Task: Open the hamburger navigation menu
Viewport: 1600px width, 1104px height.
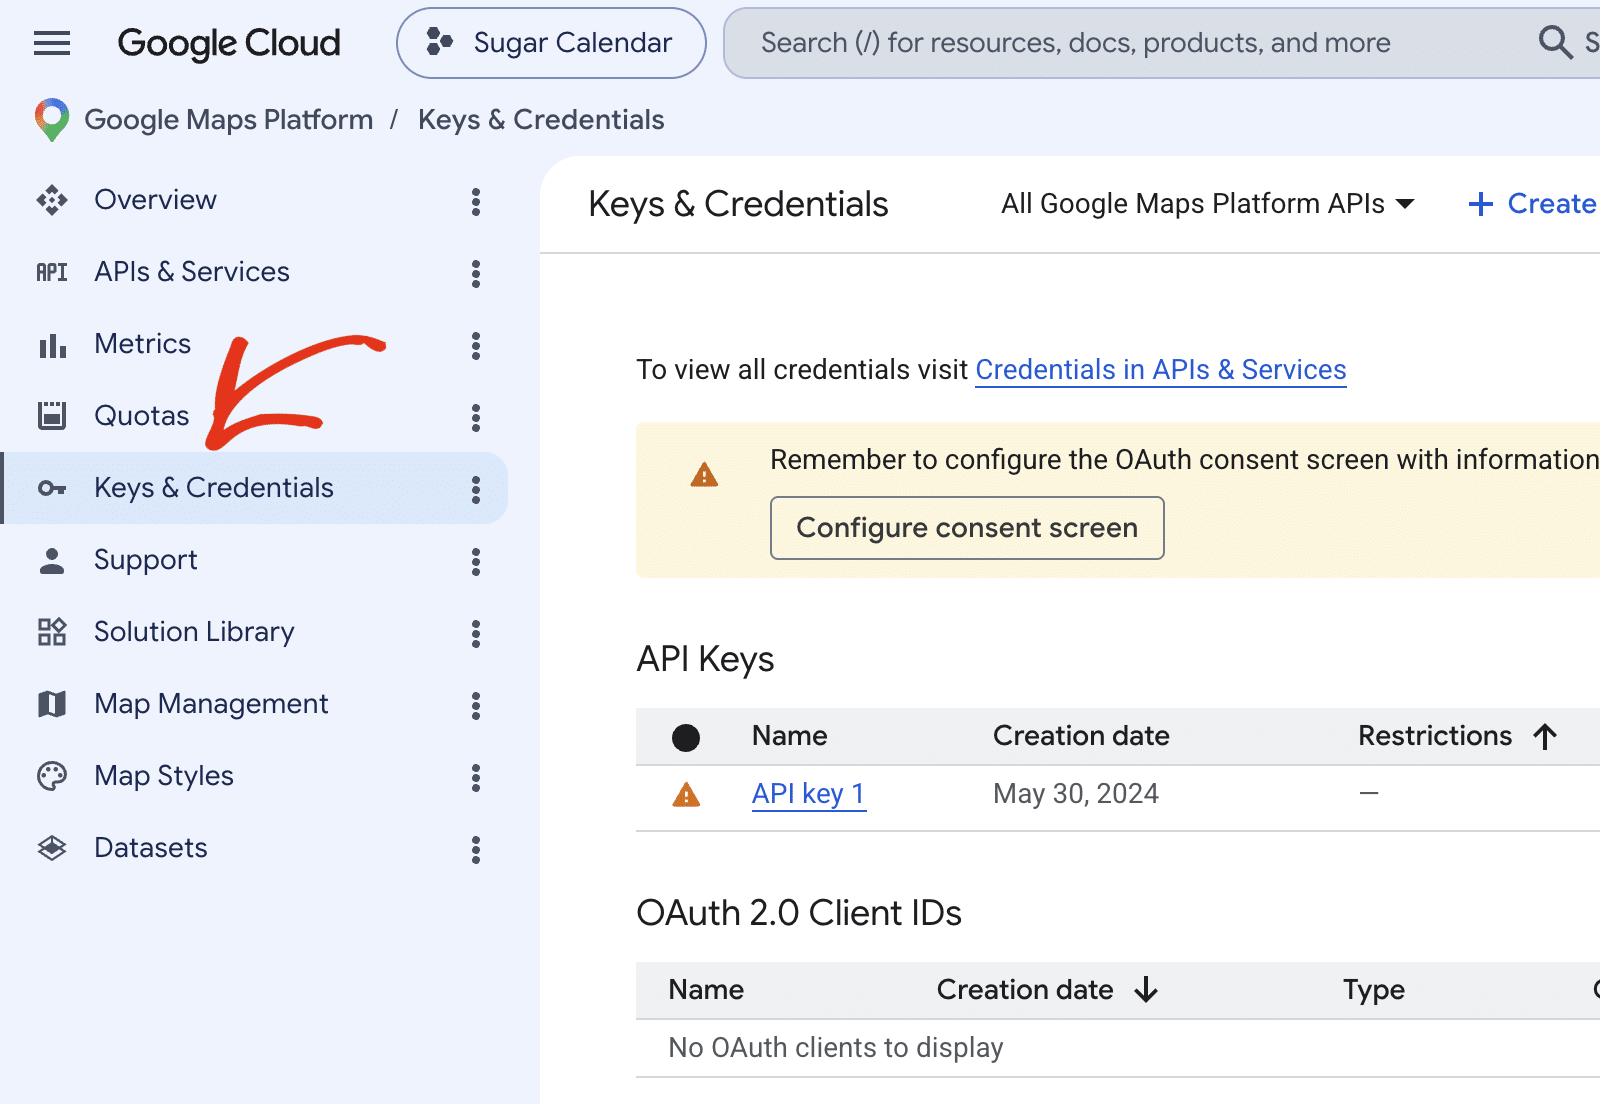Action: click(52, 43)
